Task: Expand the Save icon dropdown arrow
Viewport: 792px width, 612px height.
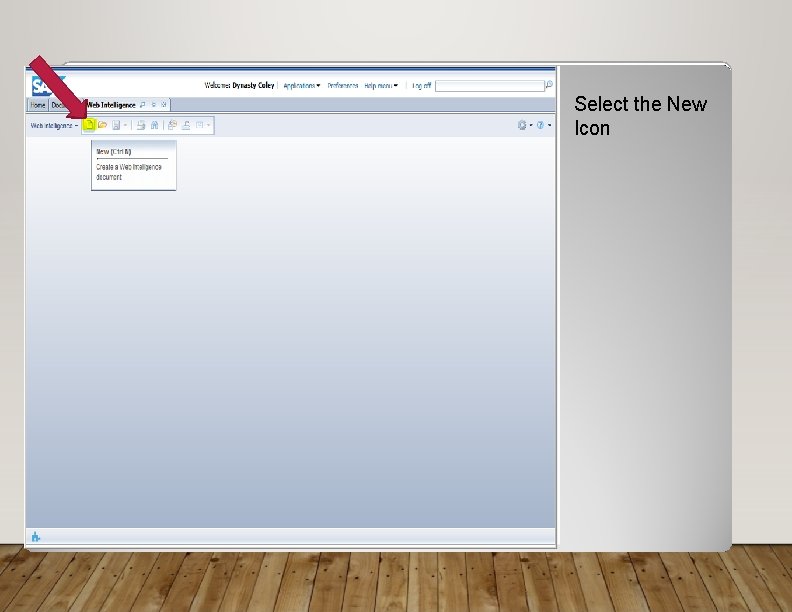Action: pos(125,125)
